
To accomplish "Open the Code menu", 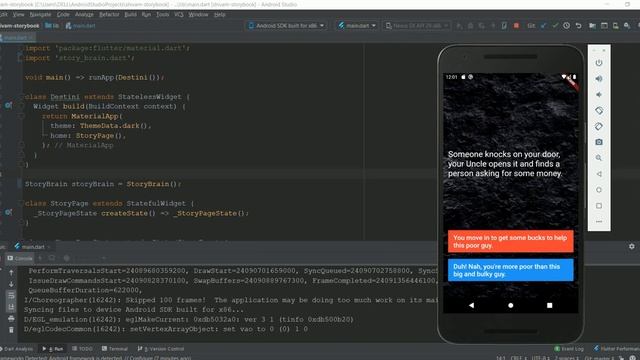I will 63,14.
